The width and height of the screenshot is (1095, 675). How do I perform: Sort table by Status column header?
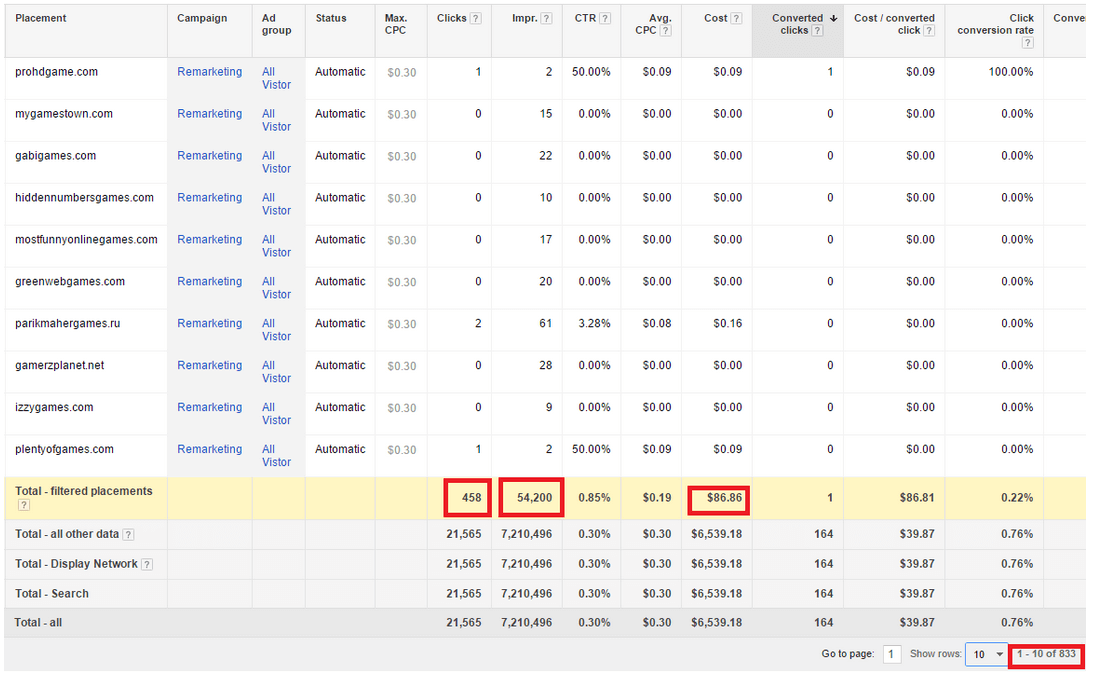coord(331,18)
